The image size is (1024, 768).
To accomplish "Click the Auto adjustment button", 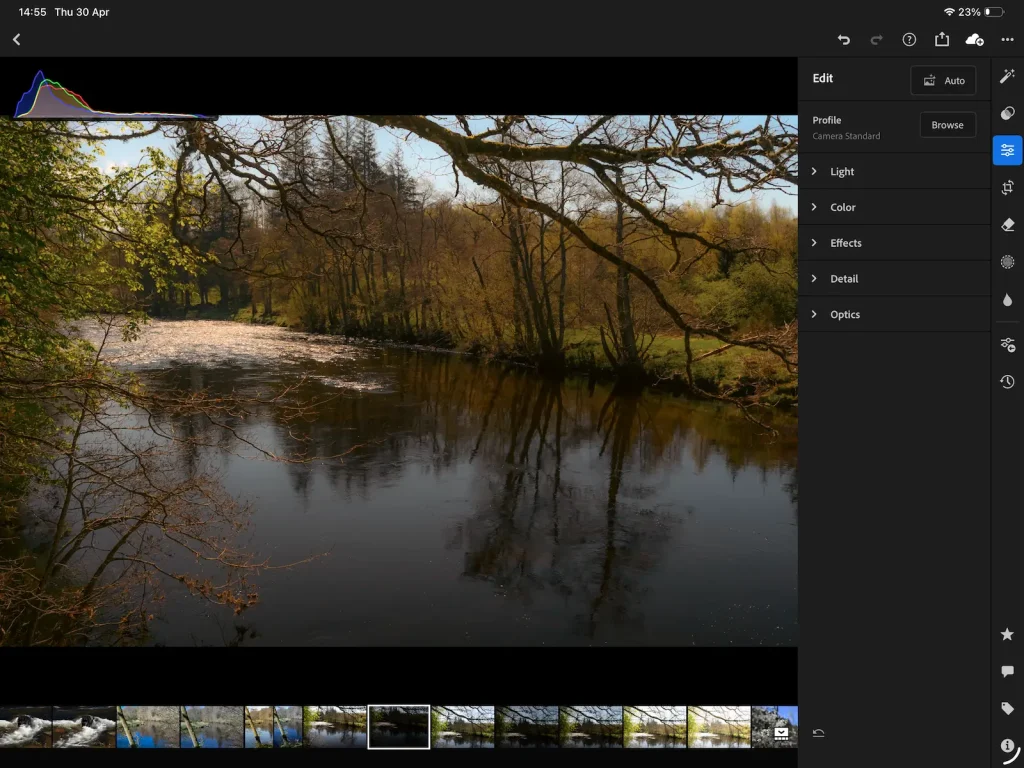I will point(942,80).
